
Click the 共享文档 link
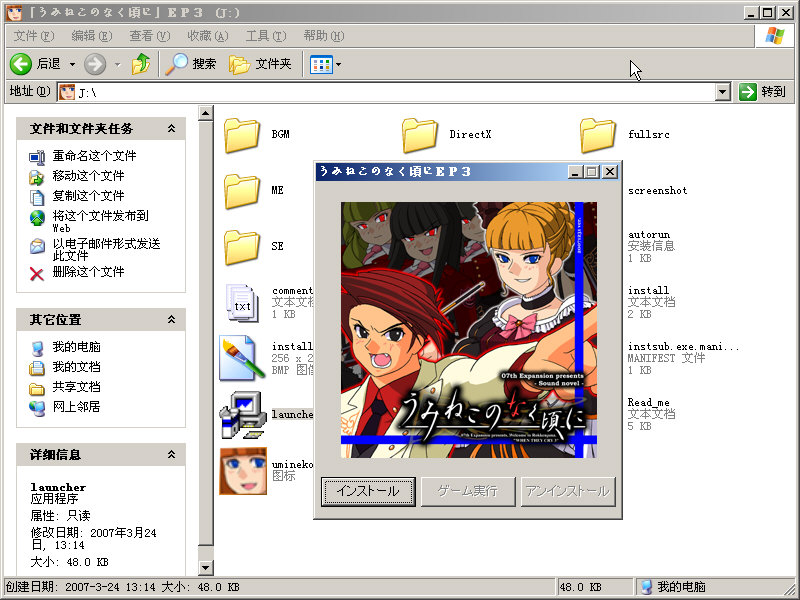77,387
